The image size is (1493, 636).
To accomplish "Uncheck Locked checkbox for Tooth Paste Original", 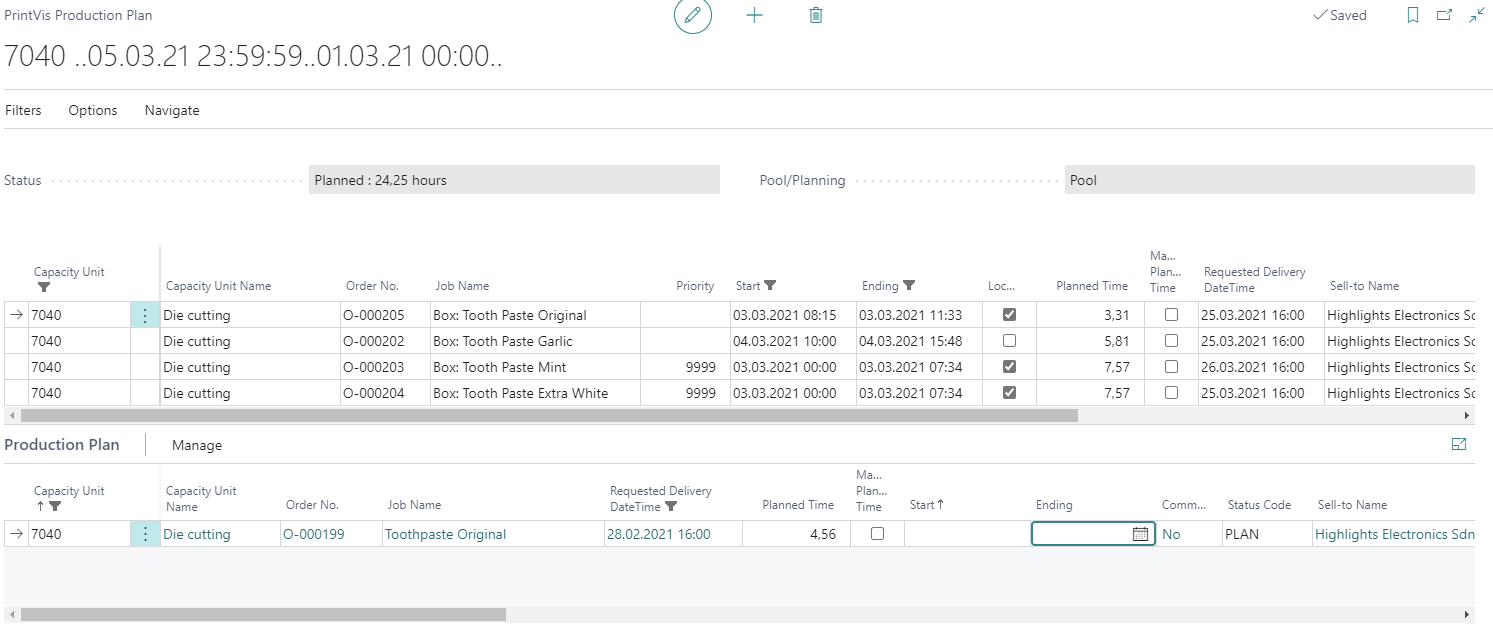I will [1009, 314].
